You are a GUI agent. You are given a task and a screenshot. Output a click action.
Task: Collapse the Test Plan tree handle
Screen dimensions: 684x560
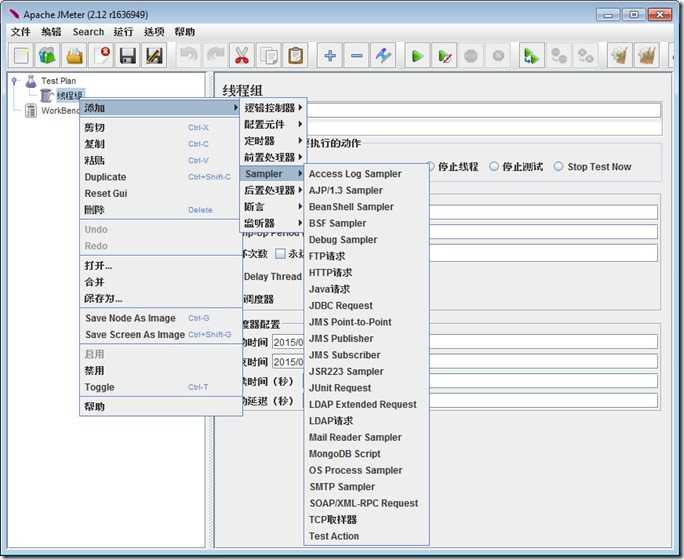14,81
